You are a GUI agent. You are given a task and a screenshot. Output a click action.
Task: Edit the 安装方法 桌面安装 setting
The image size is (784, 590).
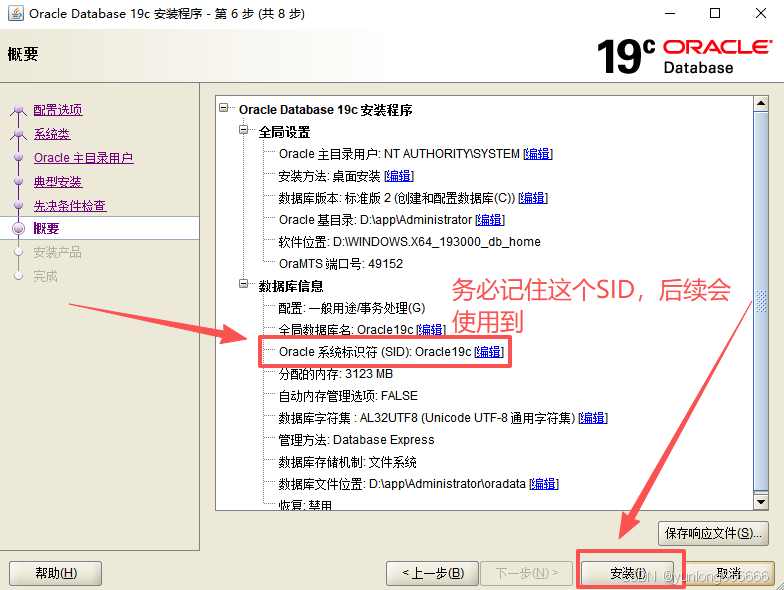tap(399, 176)
